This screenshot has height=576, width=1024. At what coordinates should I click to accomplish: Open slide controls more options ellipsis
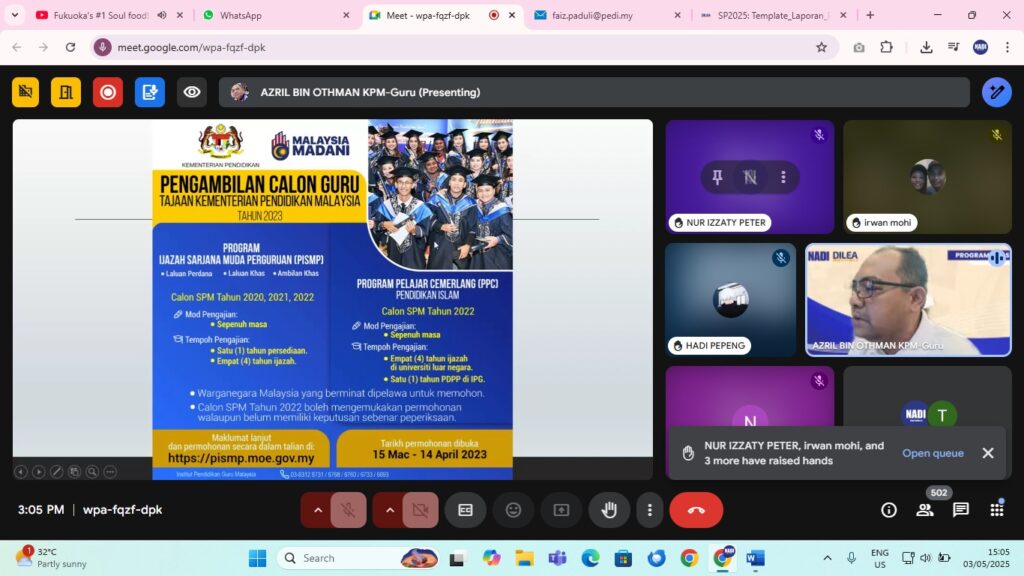pyautogui.click(x=110, y=472)
